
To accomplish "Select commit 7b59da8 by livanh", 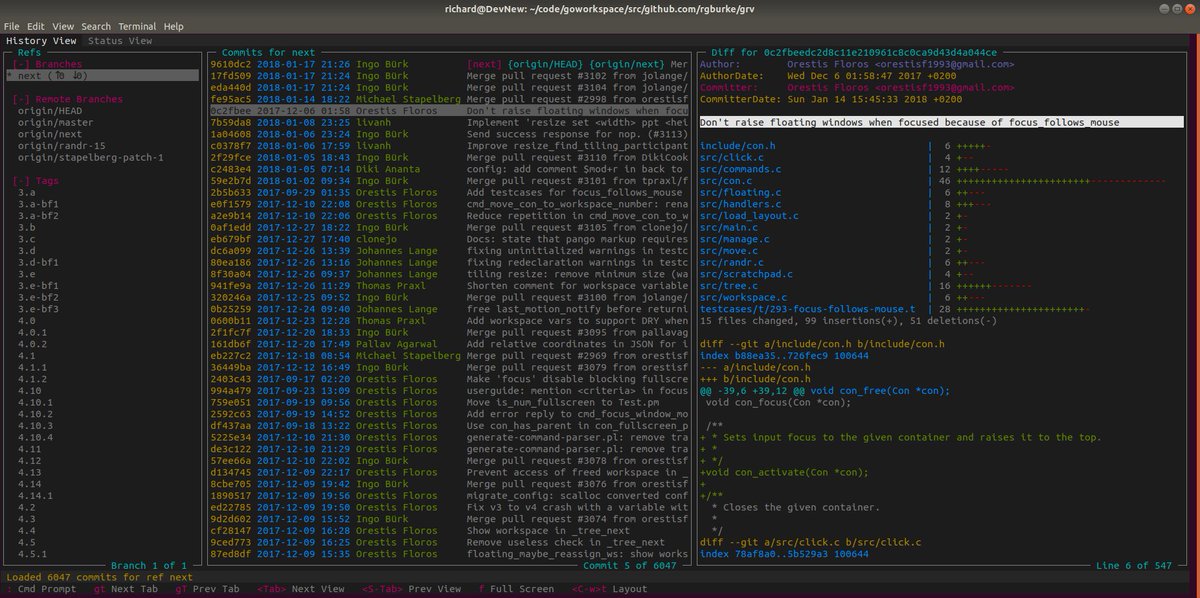I will tap(449, 122).
